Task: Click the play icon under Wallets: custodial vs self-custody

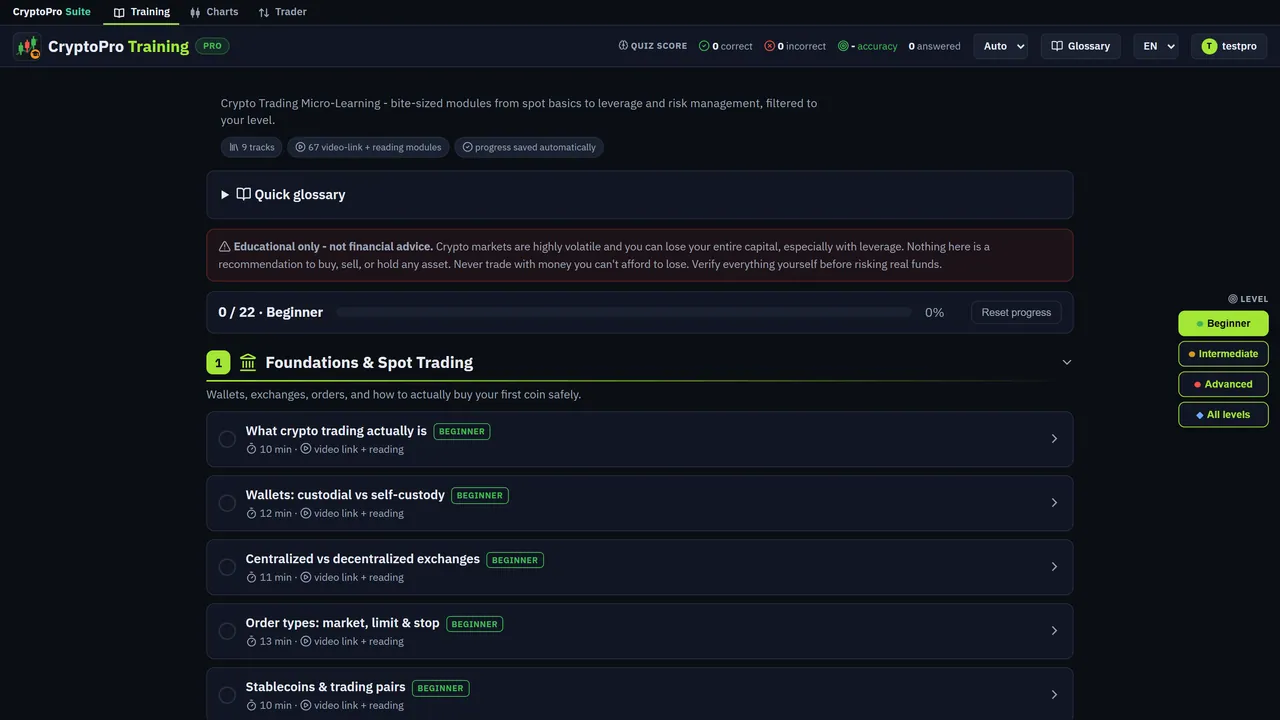Action: (306, 513)
